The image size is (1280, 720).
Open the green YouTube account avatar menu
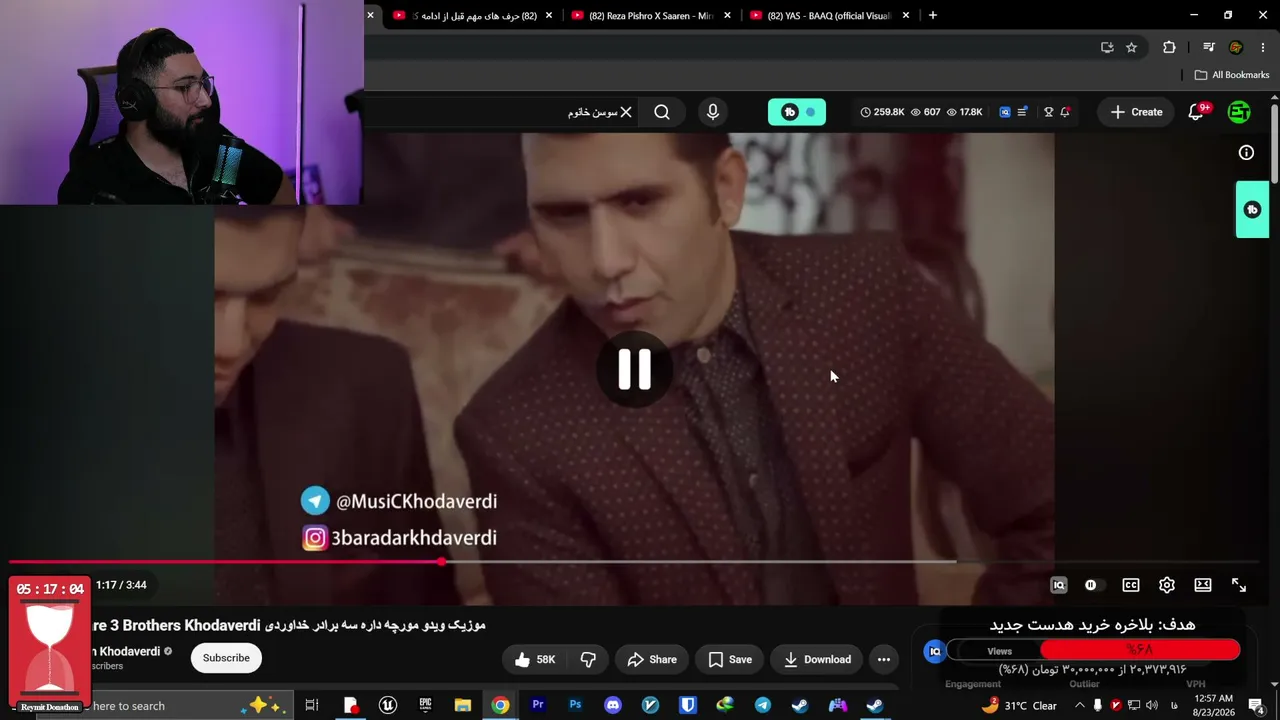tap(1239, 112)
